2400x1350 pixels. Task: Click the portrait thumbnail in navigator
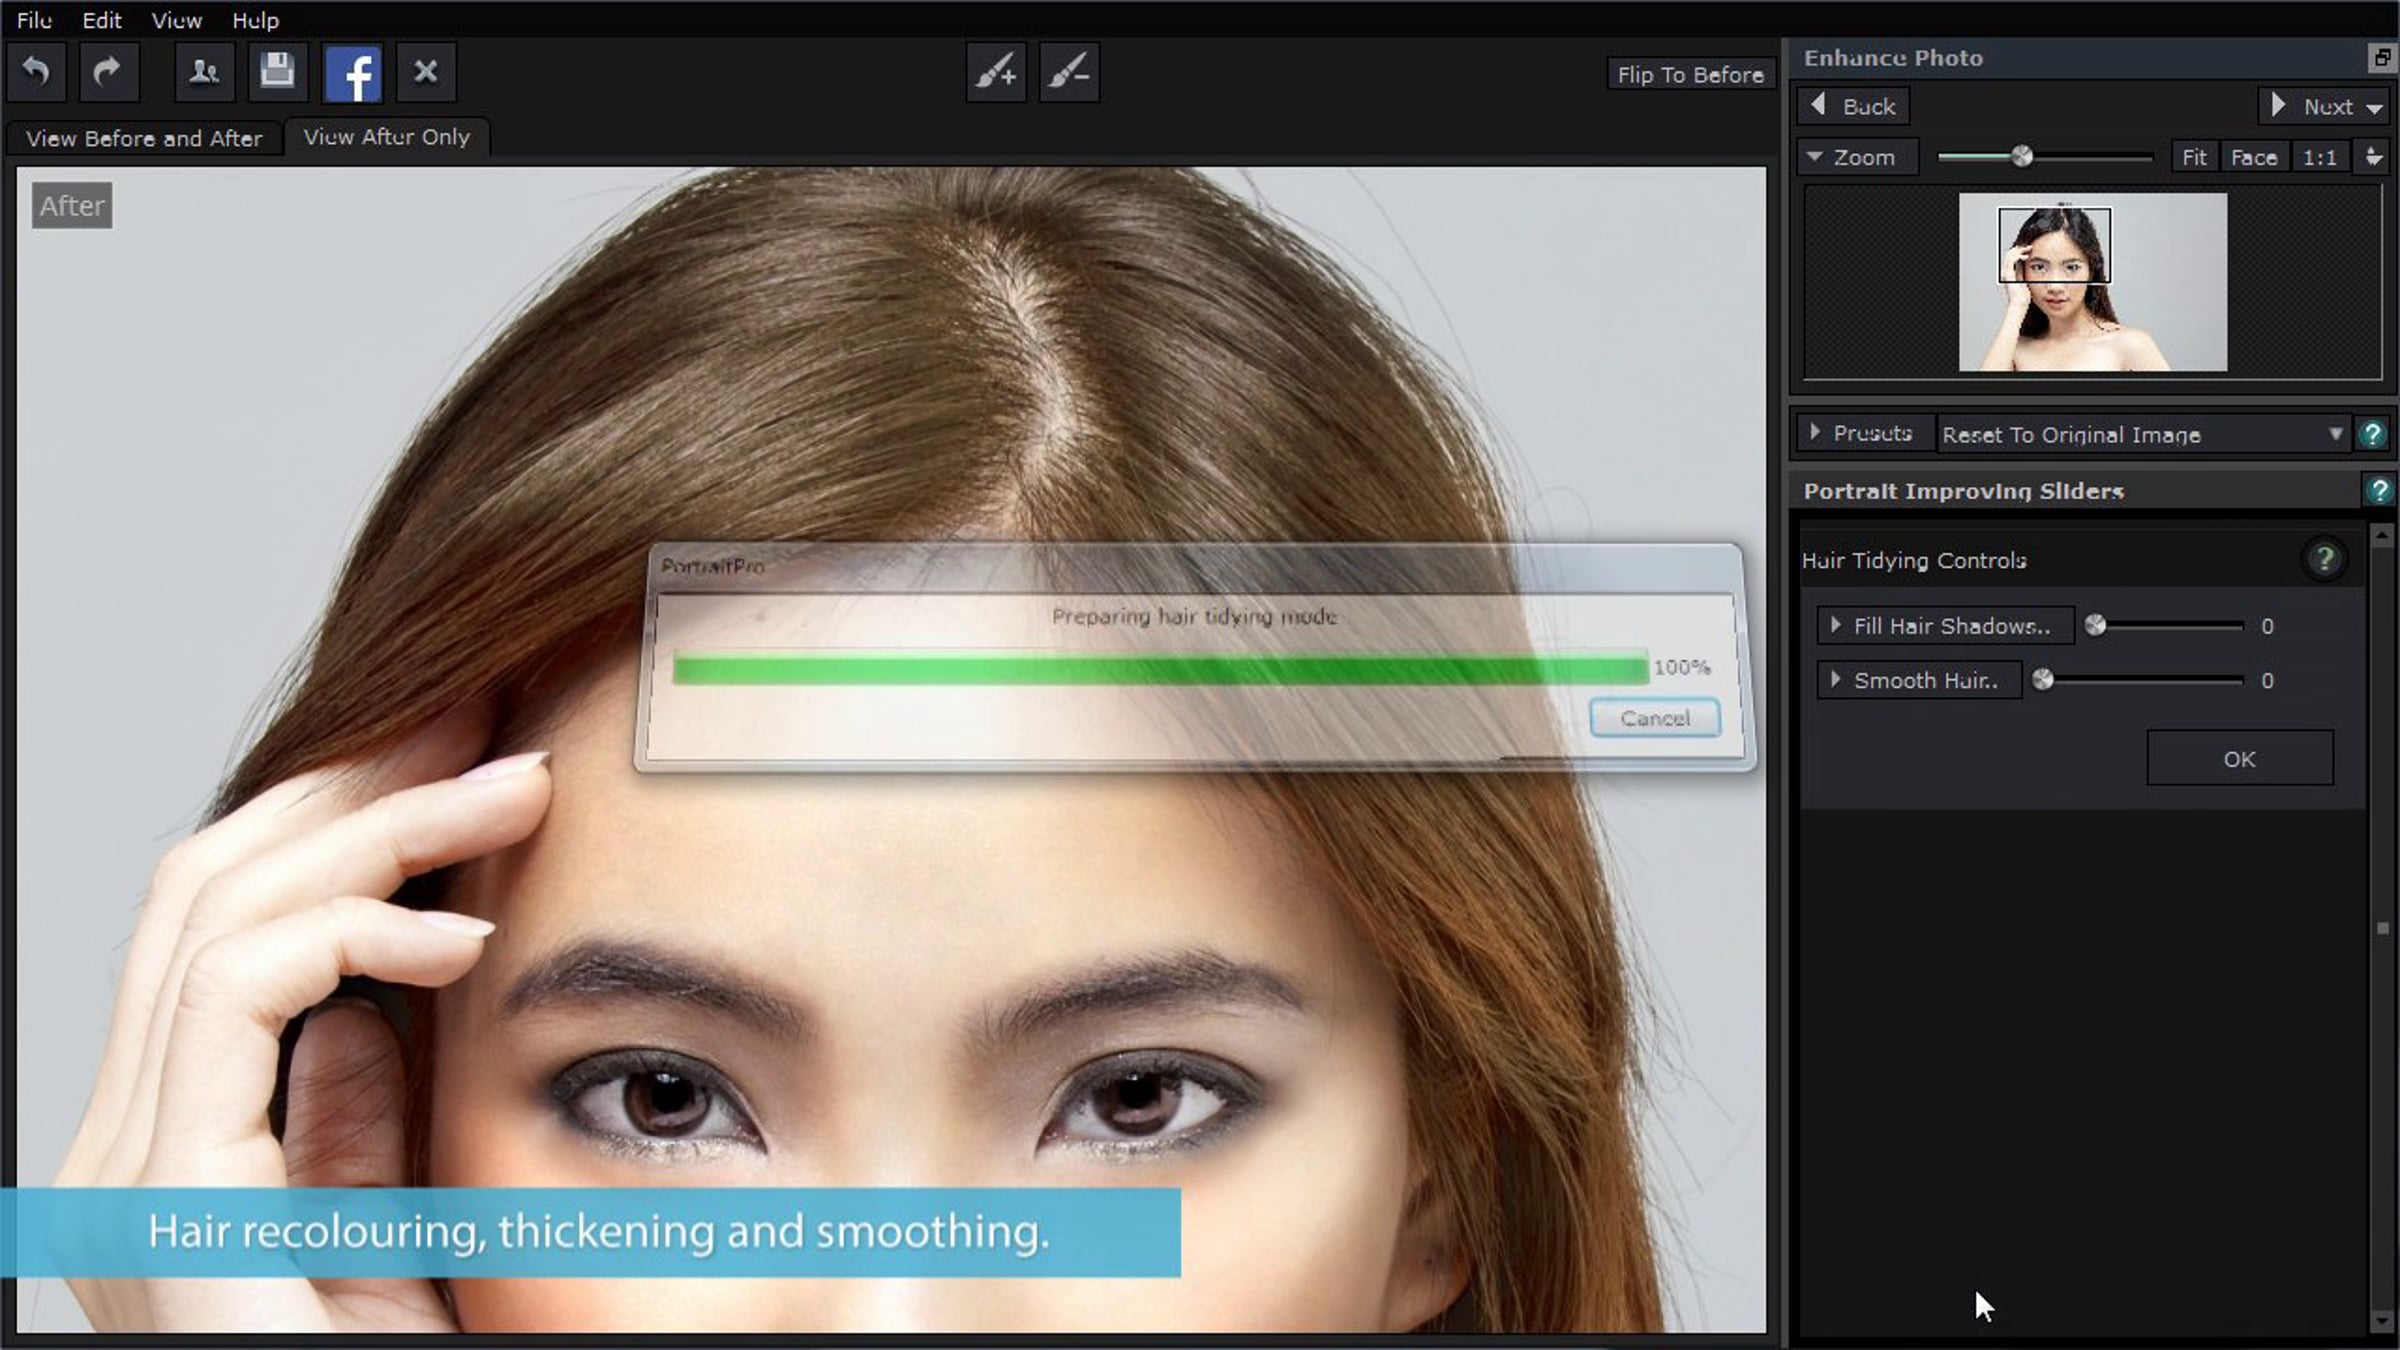click(x=2092, y=283)
